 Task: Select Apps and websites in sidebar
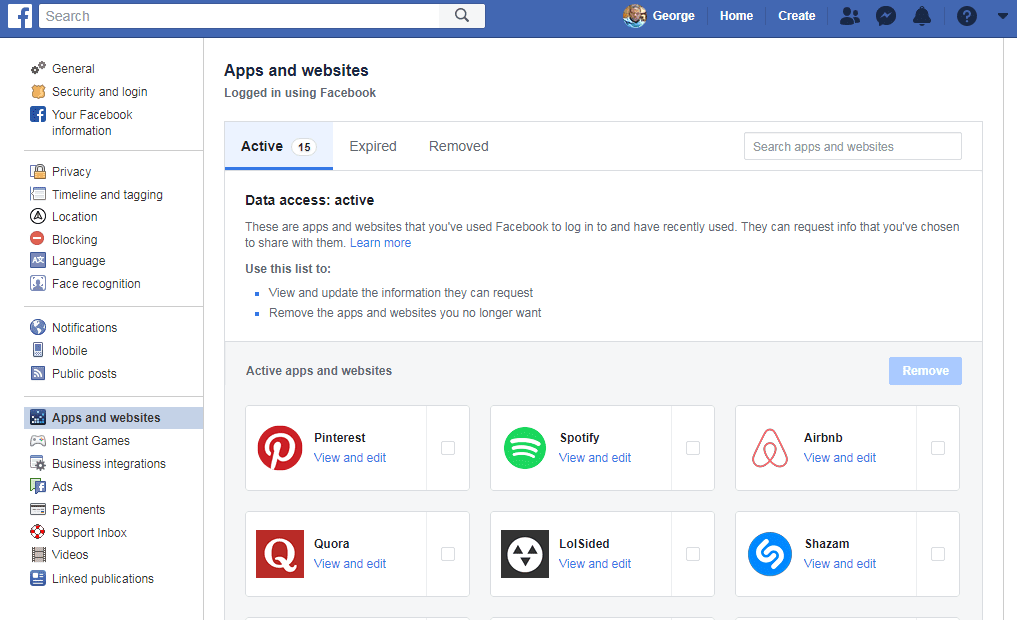(114, 418)
